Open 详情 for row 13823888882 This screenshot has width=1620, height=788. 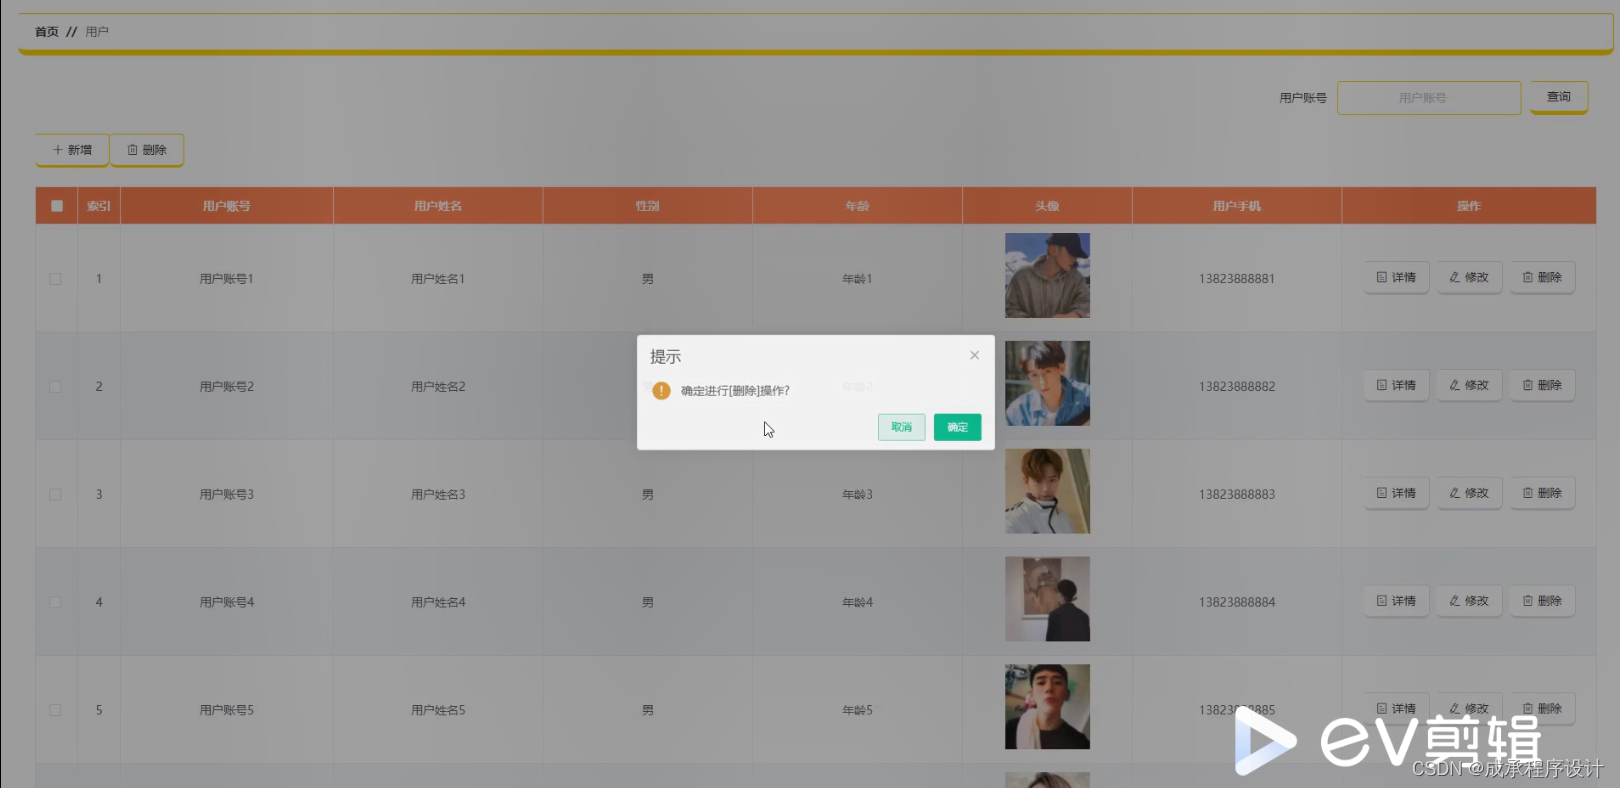[1396, 385]
